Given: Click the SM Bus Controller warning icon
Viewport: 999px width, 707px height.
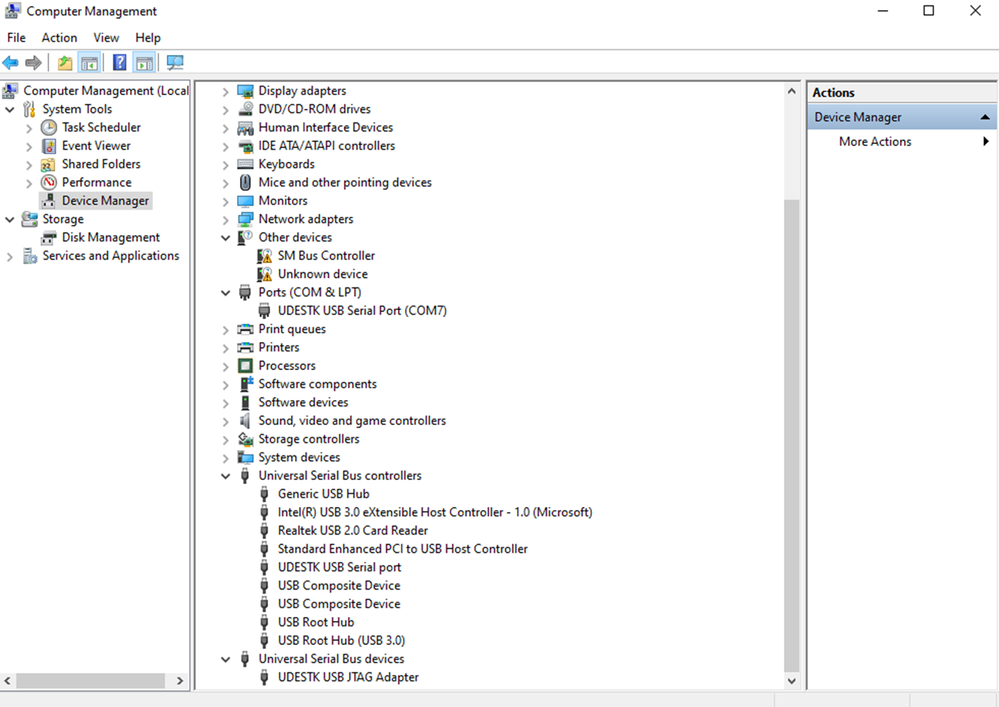Looking at the screenshot, I should pyautogui.click(x=264, y=256).
